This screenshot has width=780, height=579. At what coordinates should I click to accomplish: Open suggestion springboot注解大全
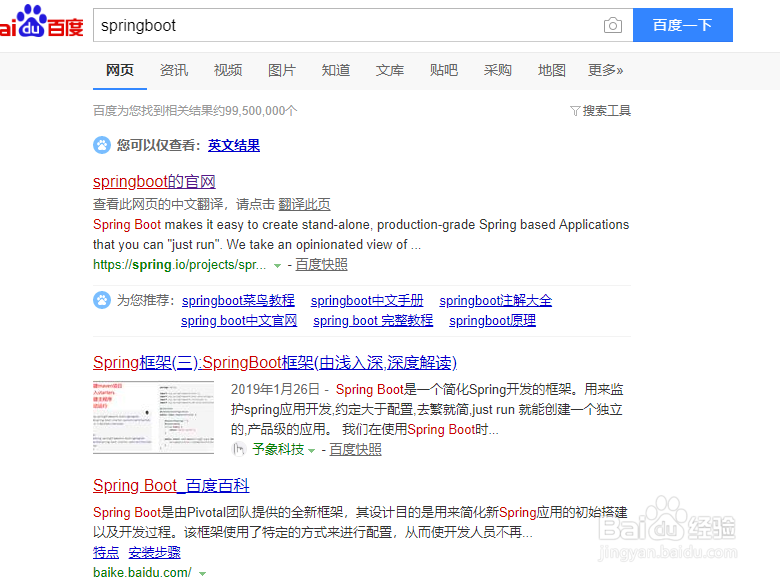[x=495, y=300]
